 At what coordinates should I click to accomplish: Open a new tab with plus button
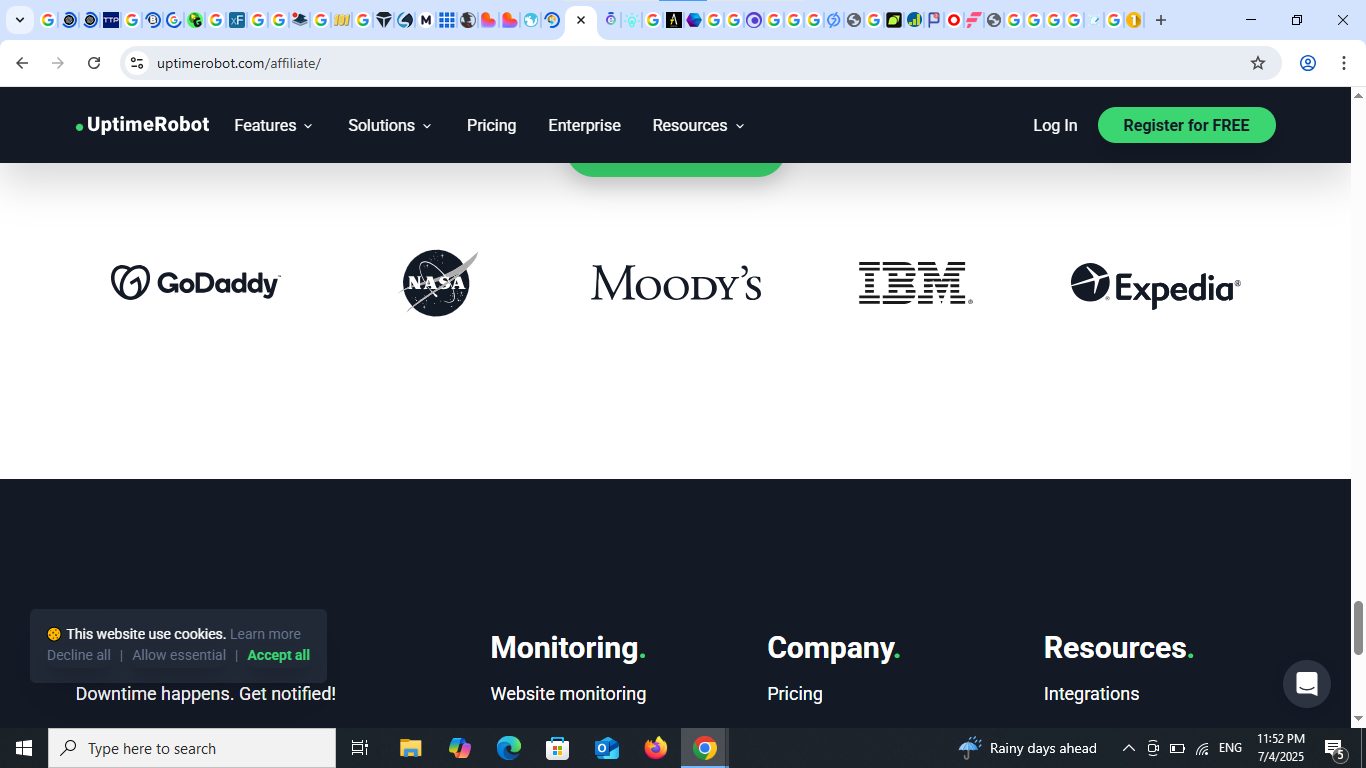pos(1161,20)
